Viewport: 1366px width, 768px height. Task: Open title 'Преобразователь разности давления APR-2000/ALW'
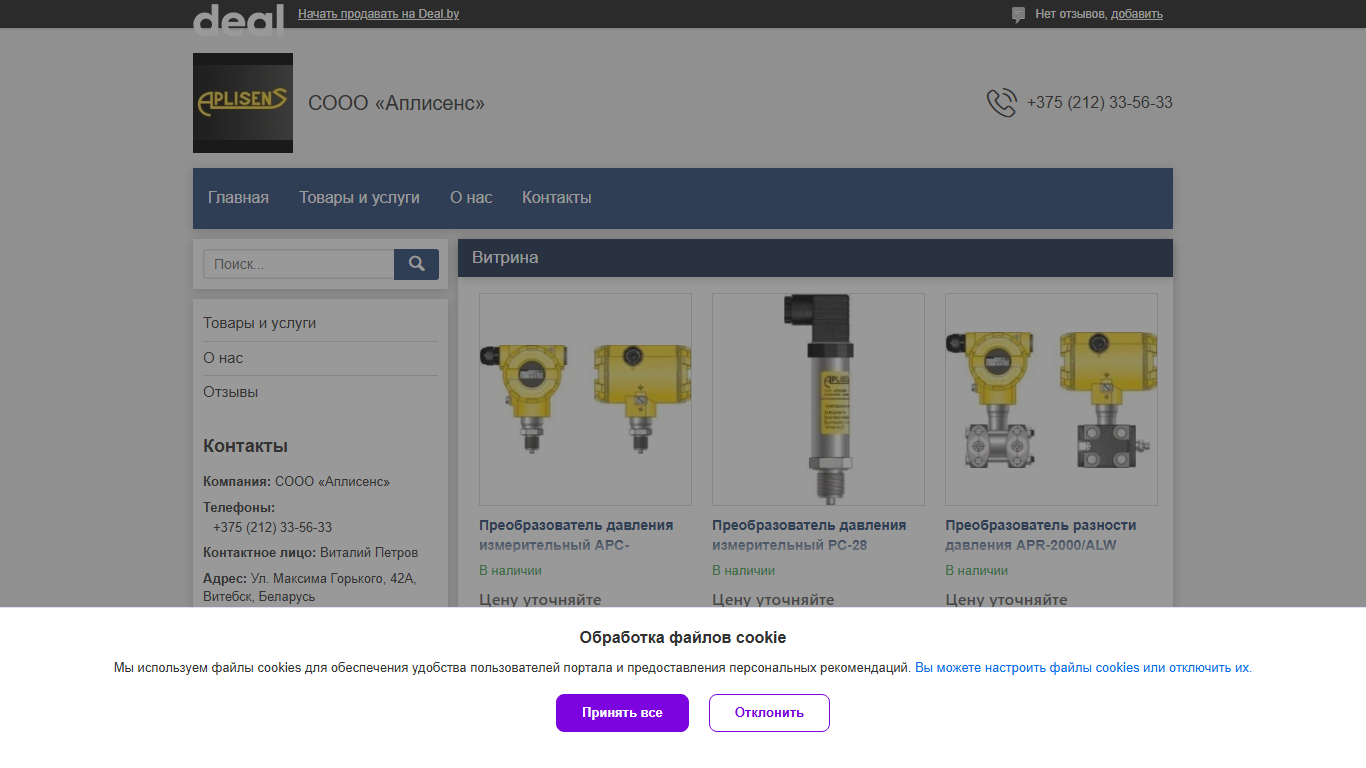(x=1041, y=535)
